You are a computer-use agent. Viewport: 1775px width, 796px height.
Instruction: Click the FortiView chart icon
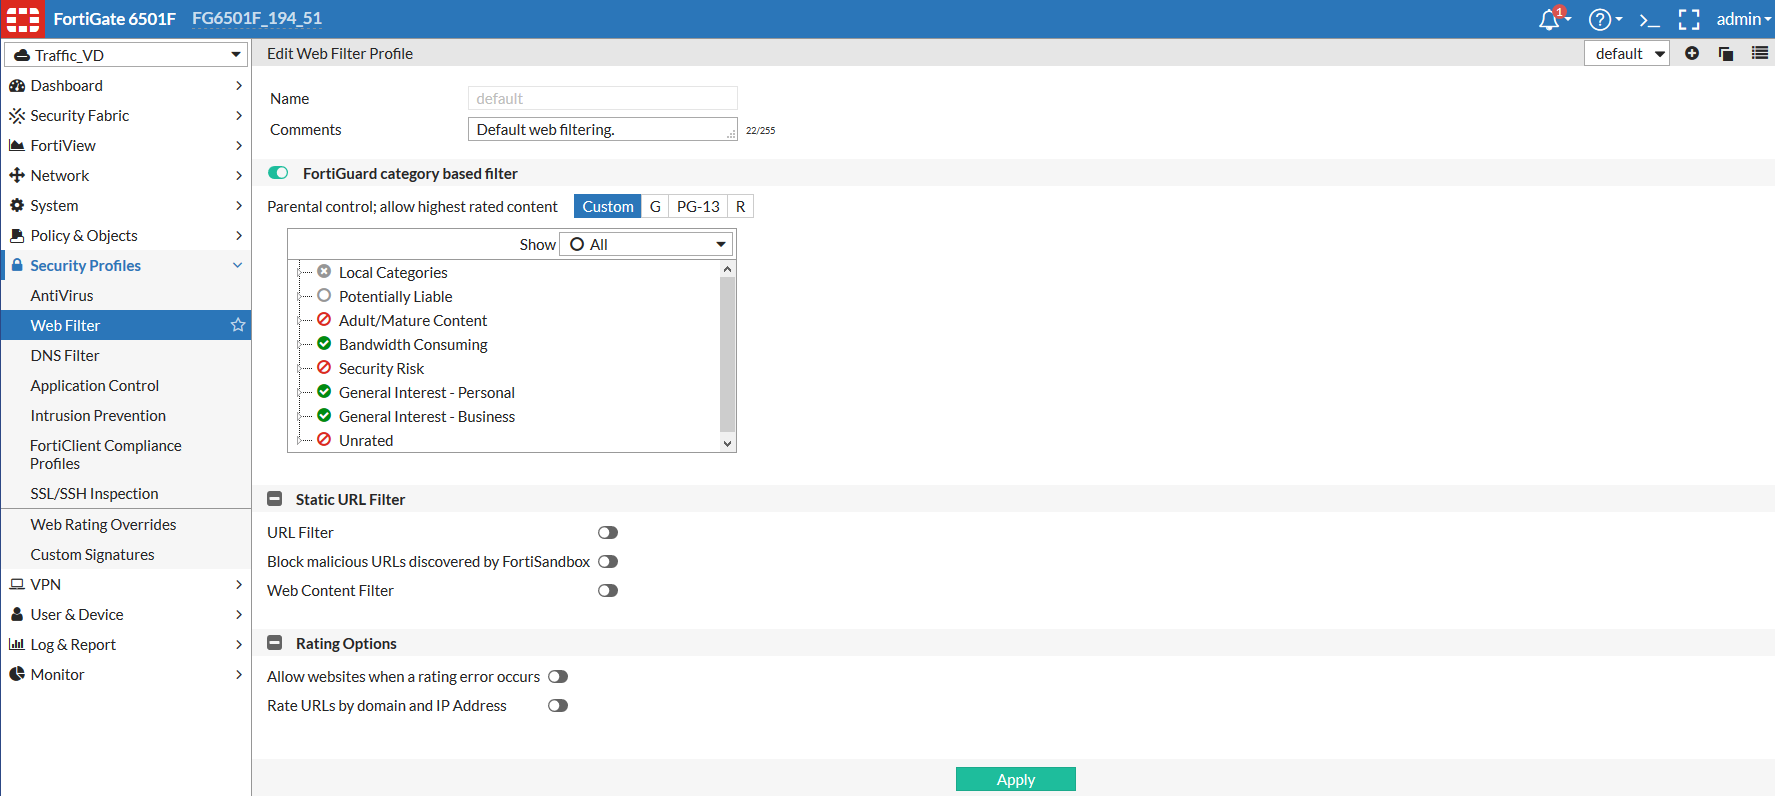[17, 146]
